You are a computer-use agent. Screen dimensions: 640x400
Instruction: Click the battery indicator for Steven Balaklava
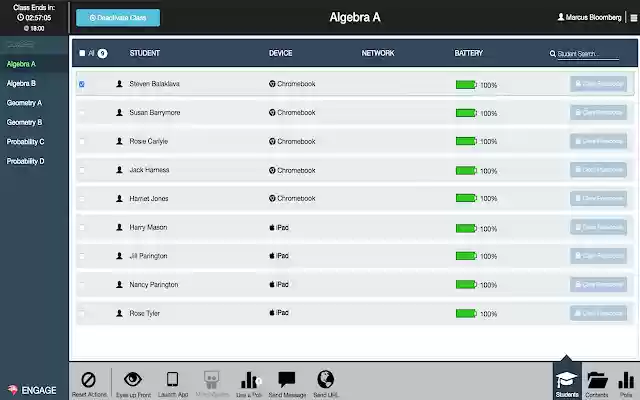[x=466, y=84]
